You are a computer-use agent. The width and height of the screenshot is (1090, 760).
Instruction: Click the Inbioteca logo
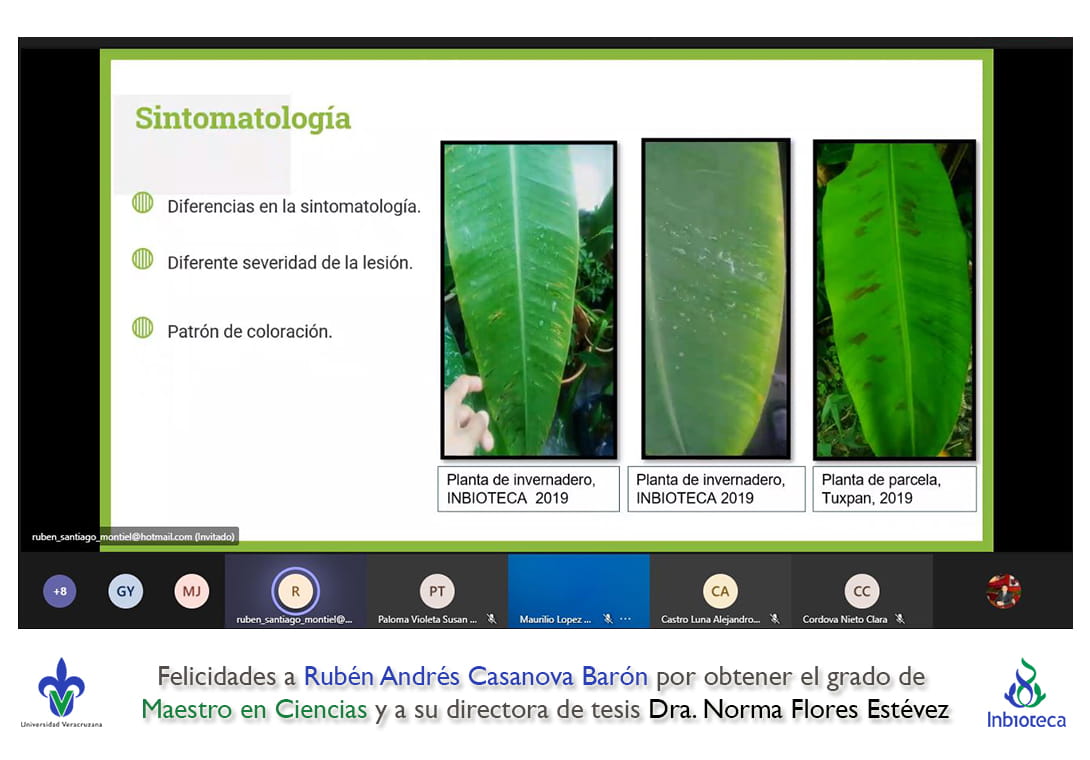pos(1026,693)
